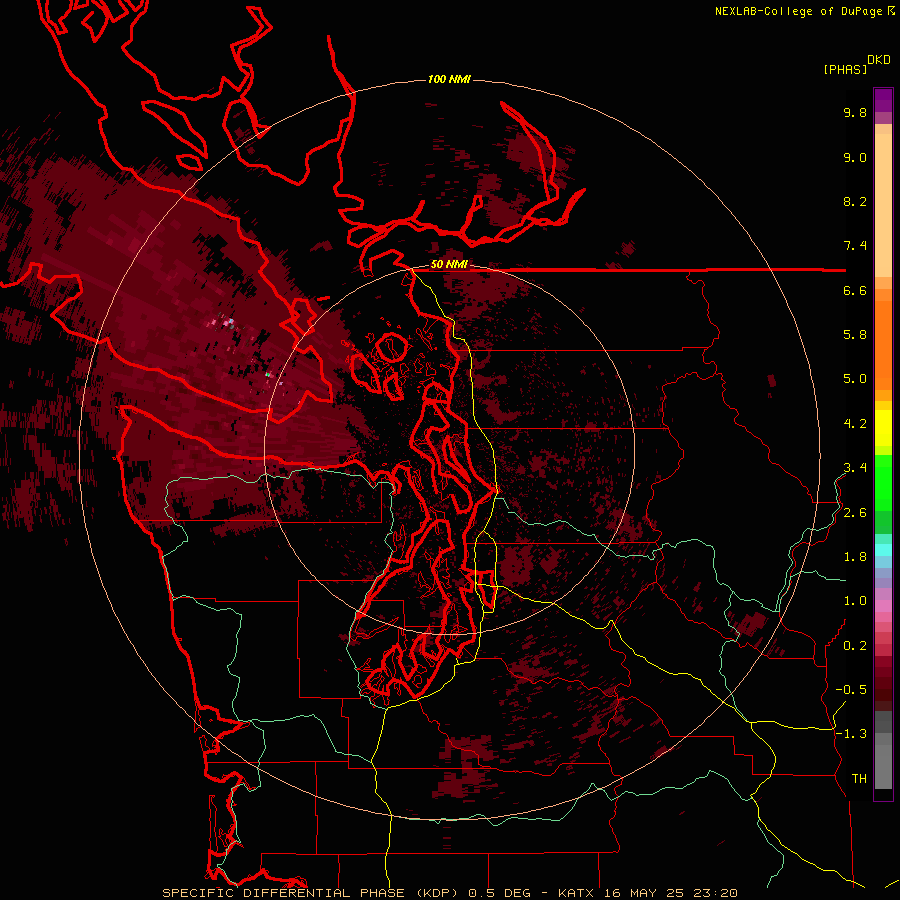This screenshot has width=900, height=900.
Task: Select the 7.4 value on the legend
Action: (855, 246)
